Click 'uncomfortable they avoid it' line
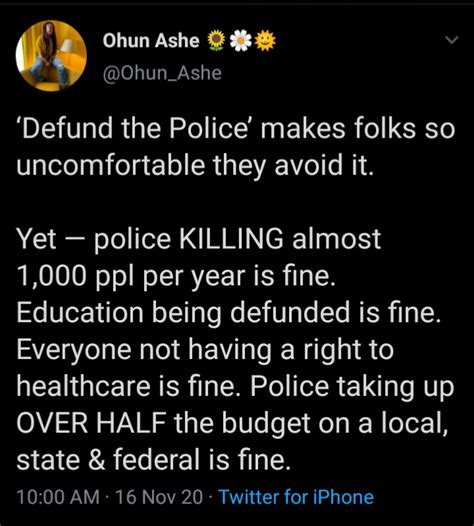The height and width of the screenshot is (526, 474). (195, 166)
